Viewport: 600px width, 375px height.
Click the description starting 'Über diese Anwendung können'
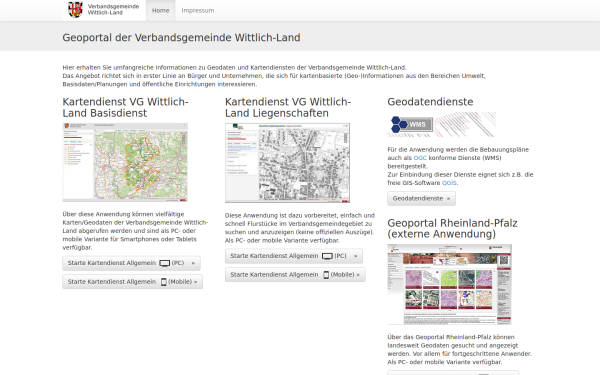pos(135,231)
